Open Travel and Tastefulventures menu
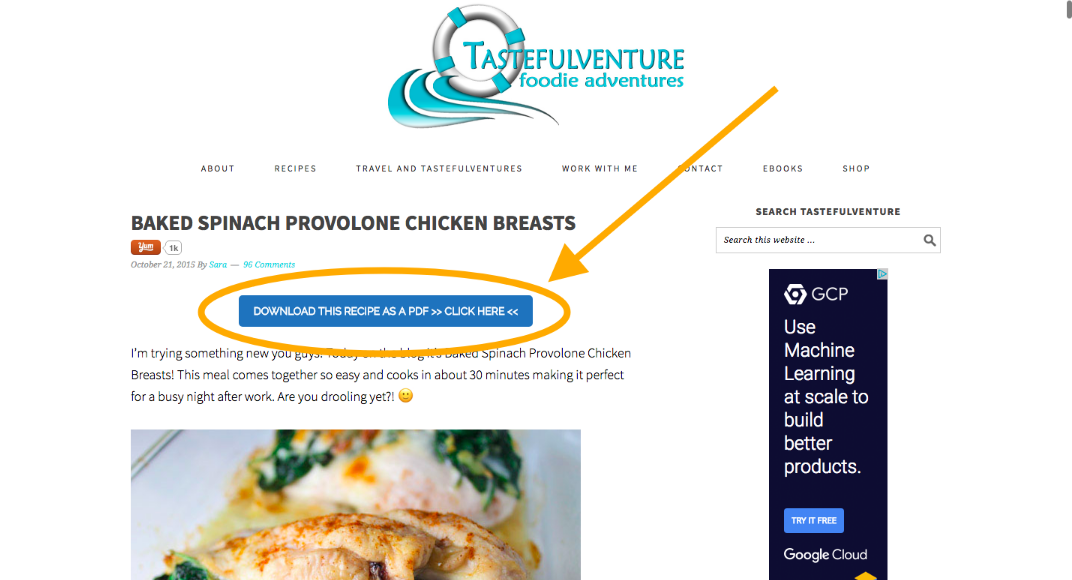This screenshot has width=1072, height=580. pyautogui.click(x=439, y=168)
